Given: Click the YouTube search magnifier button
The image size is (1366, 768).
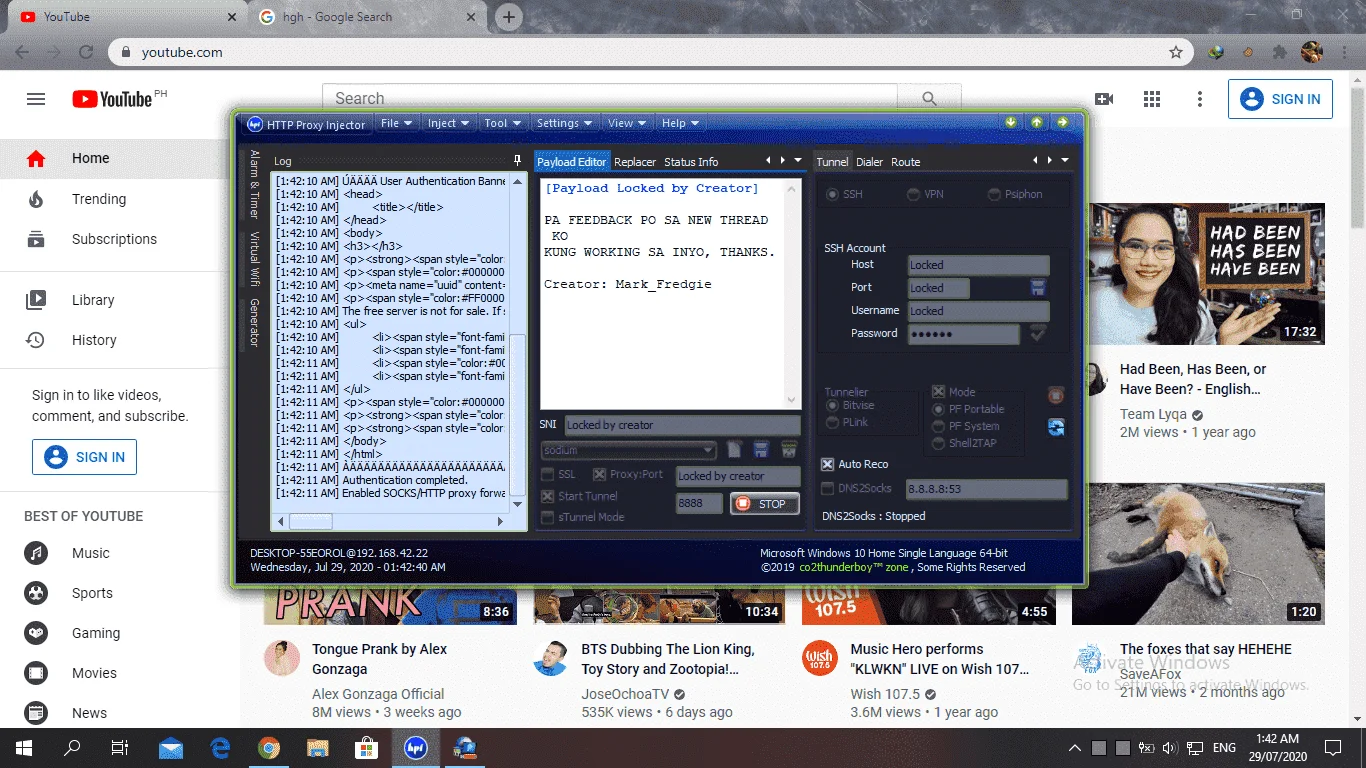Looking at the screenshot, I should pyautogui.click(x=929, y=99).
